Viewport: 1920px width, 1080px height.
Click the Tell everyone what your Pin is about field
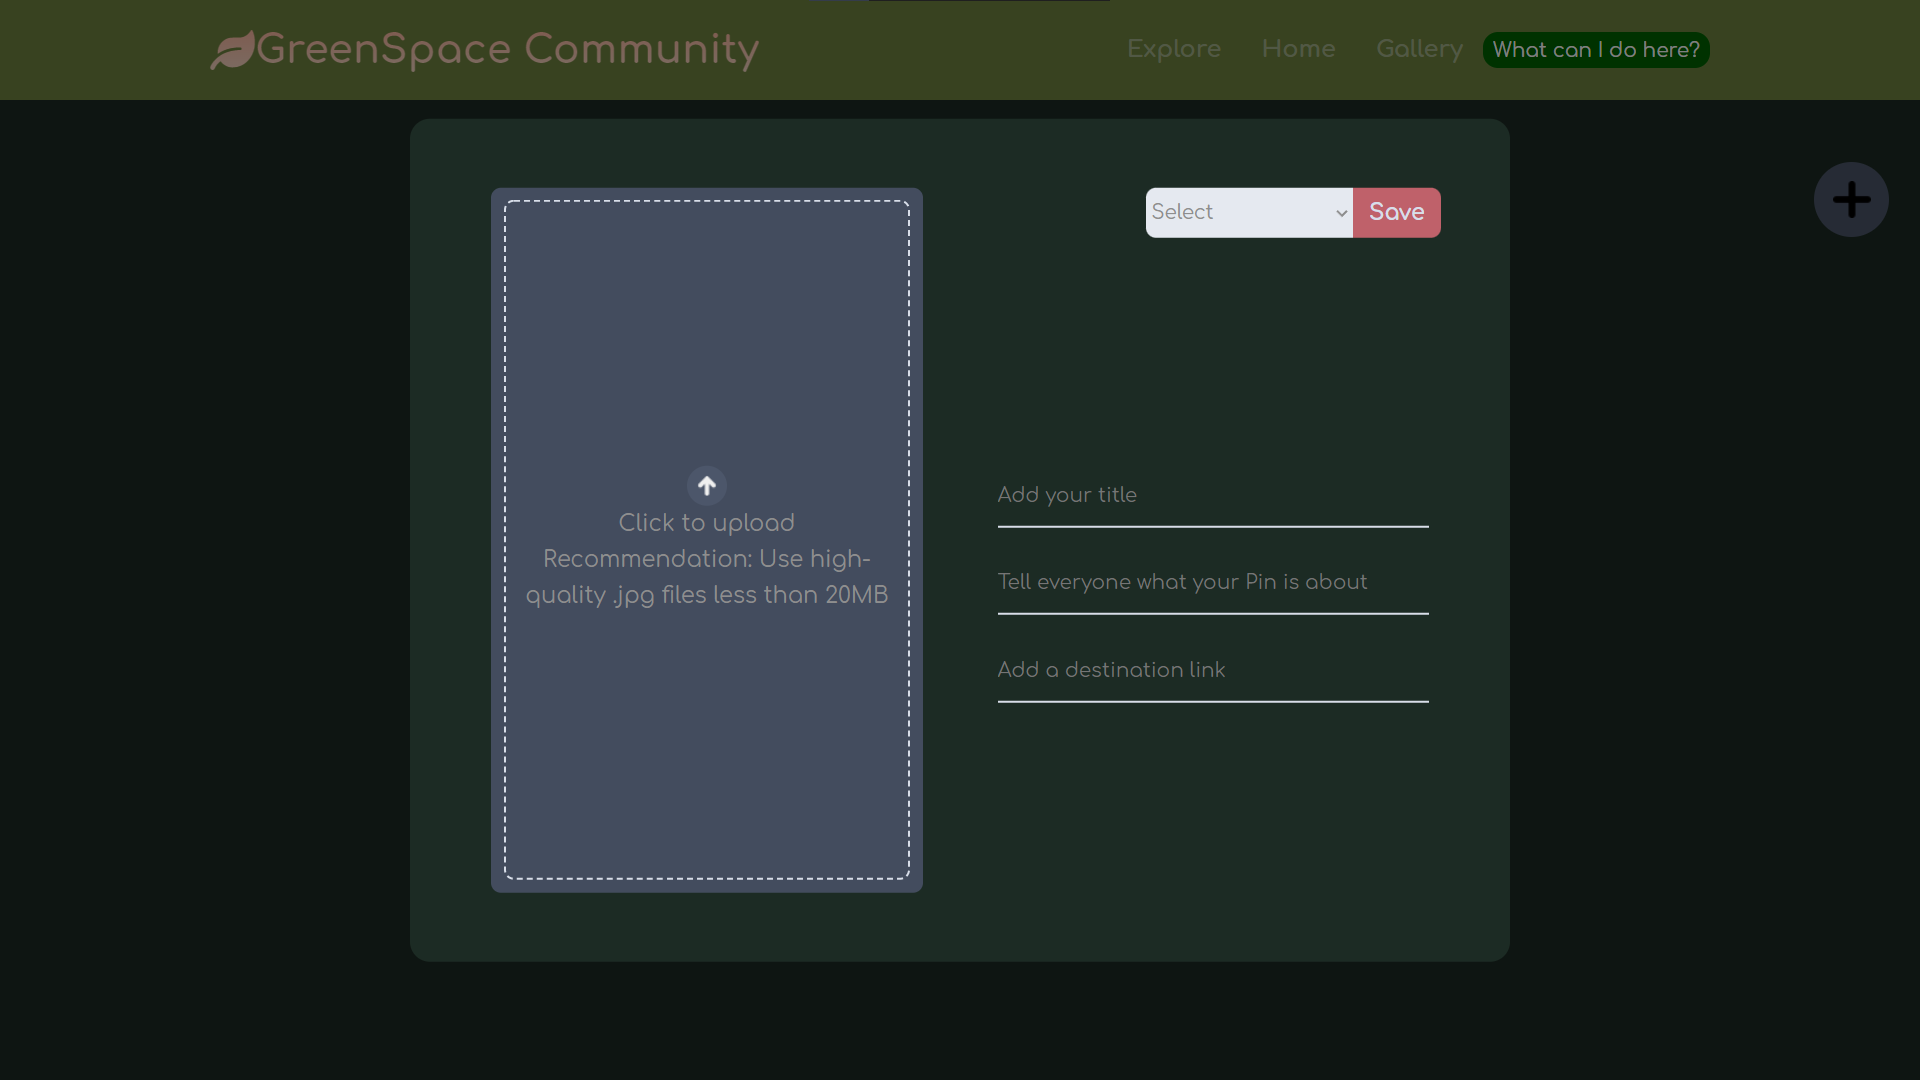[1212, 583]
